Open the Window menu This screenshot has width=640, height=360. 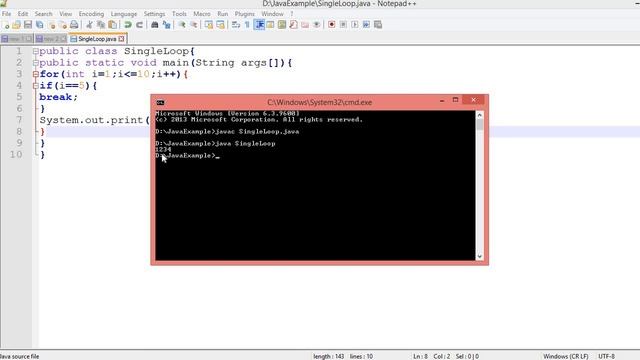[x=272, y=14]
